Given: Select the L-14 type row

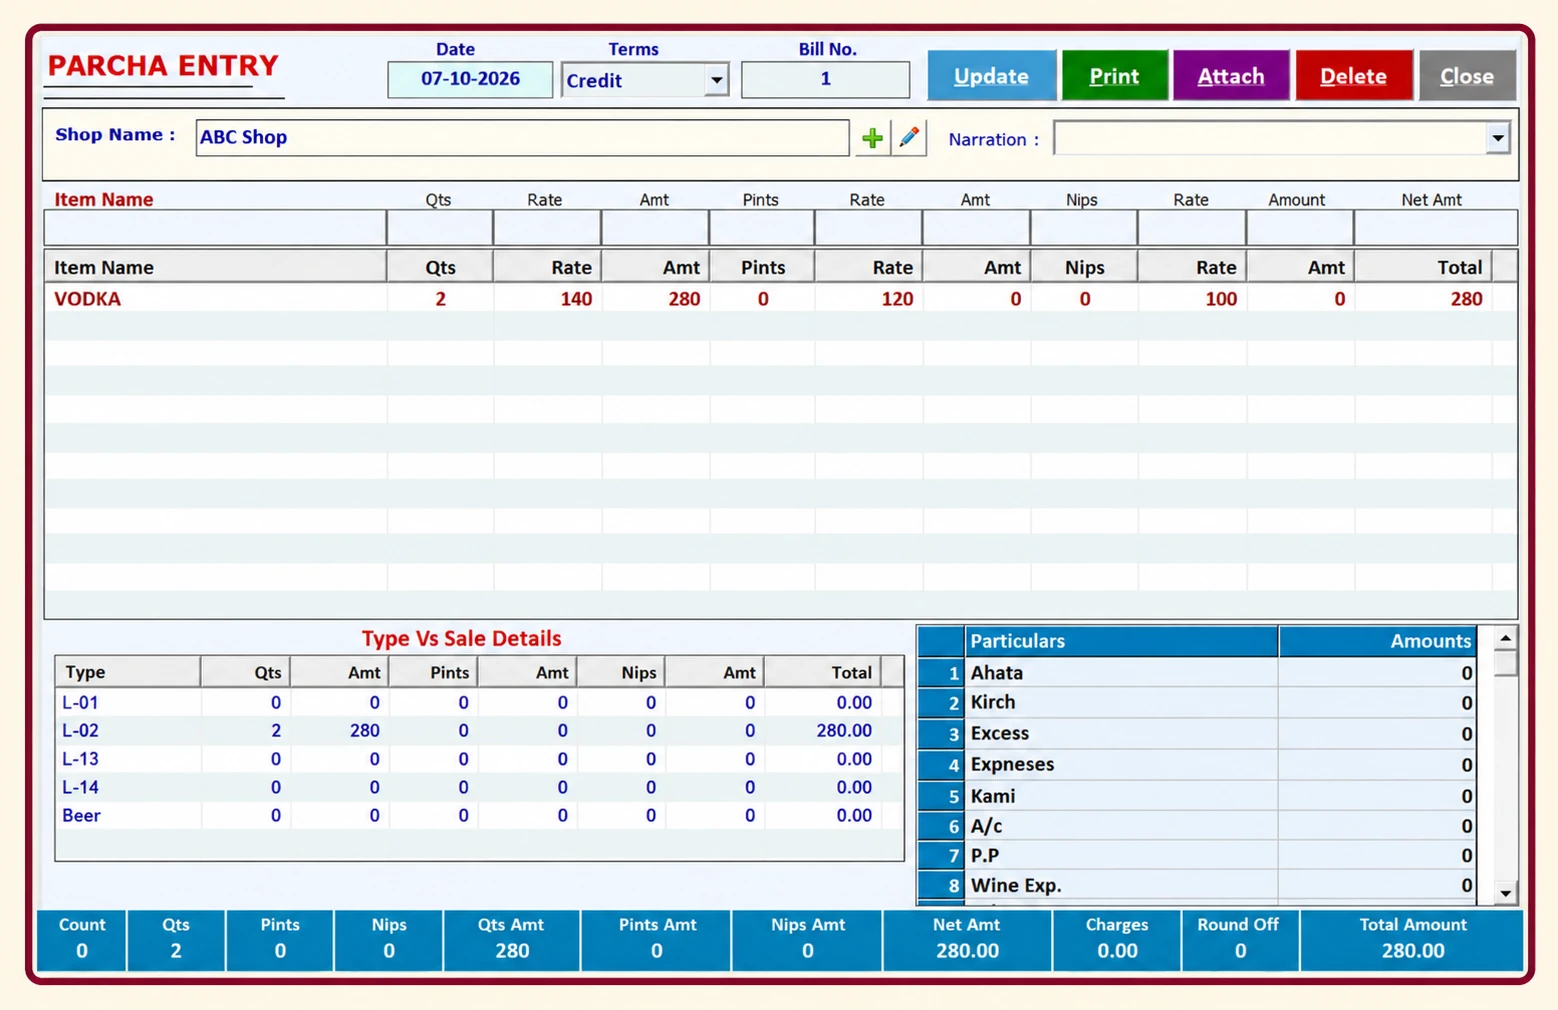Looking at the screenshot, I should (479, 787).
